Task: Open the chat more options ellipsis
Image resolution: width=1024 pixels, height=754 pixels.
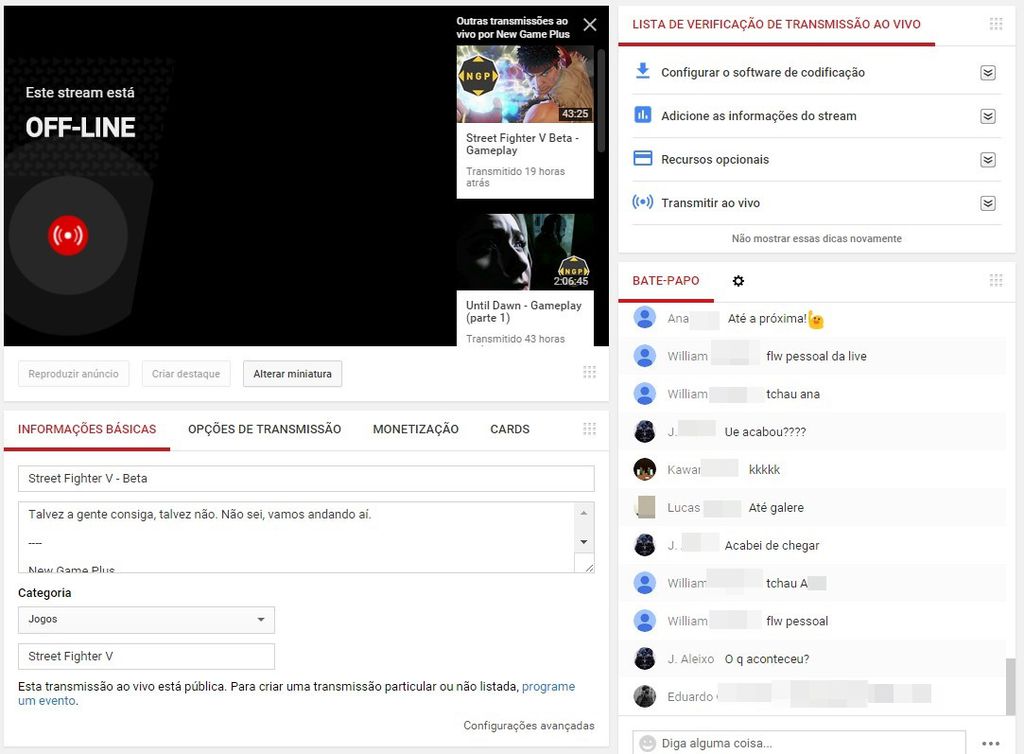Action: [991, 744]
